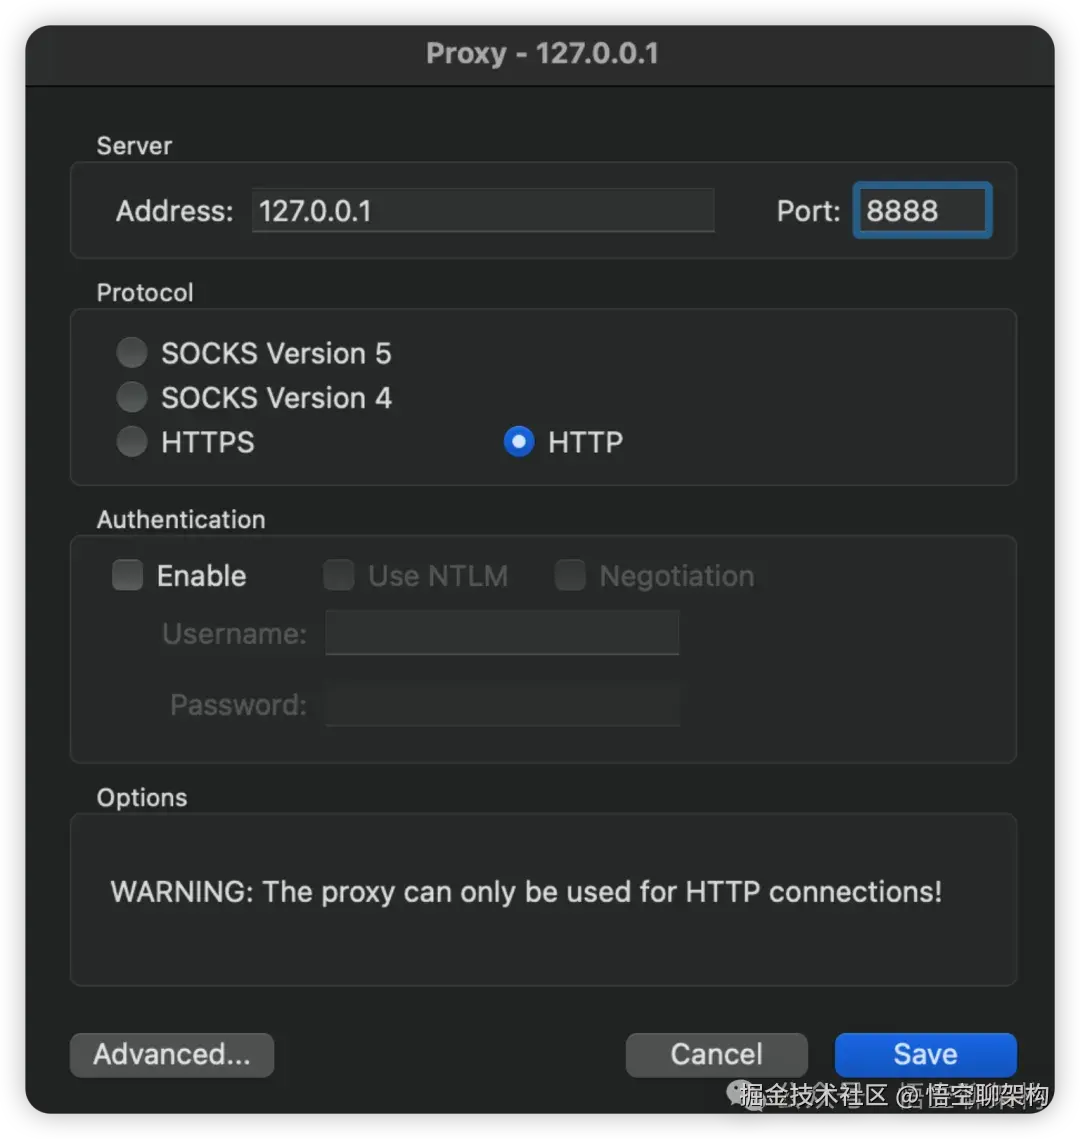This screenshot has width=1080, height=1139.
Task: Click the Proxy - 127.0.0.1 title bar
Action: (541, 53)
